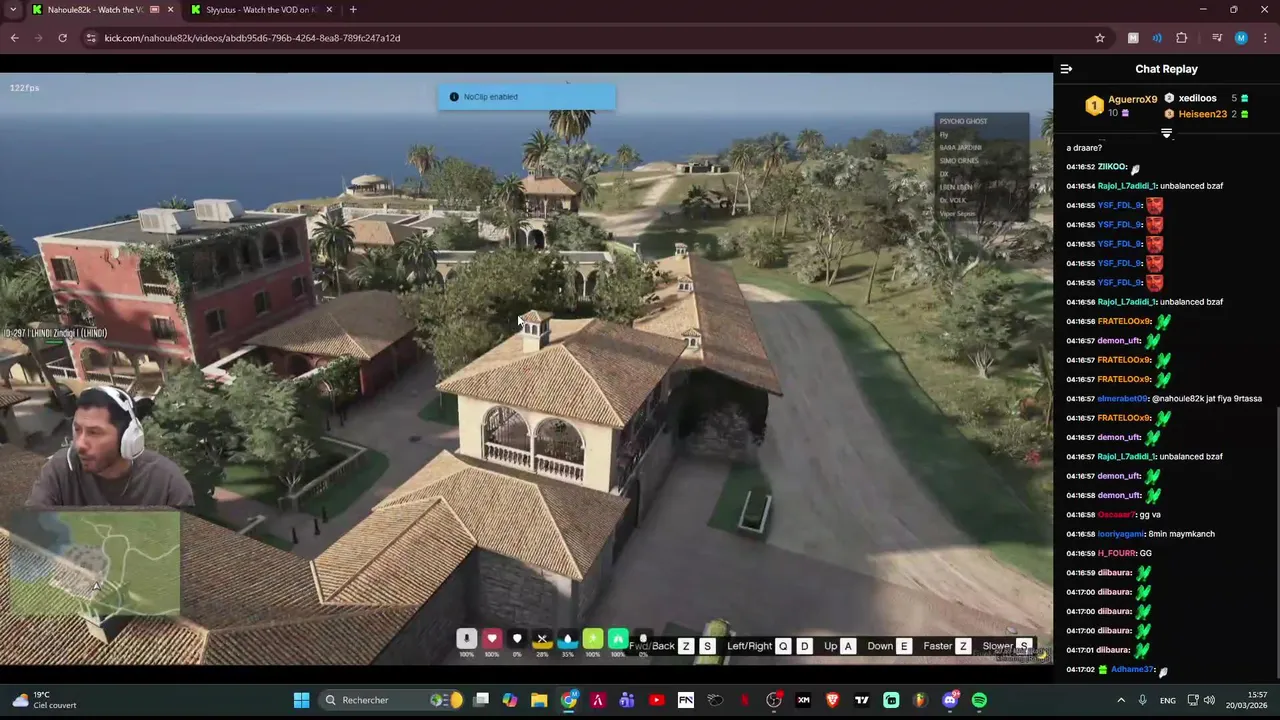Click the A key hint for Up
The width and height of the screenshot is (1280, 720).
[x=848, y=647]
